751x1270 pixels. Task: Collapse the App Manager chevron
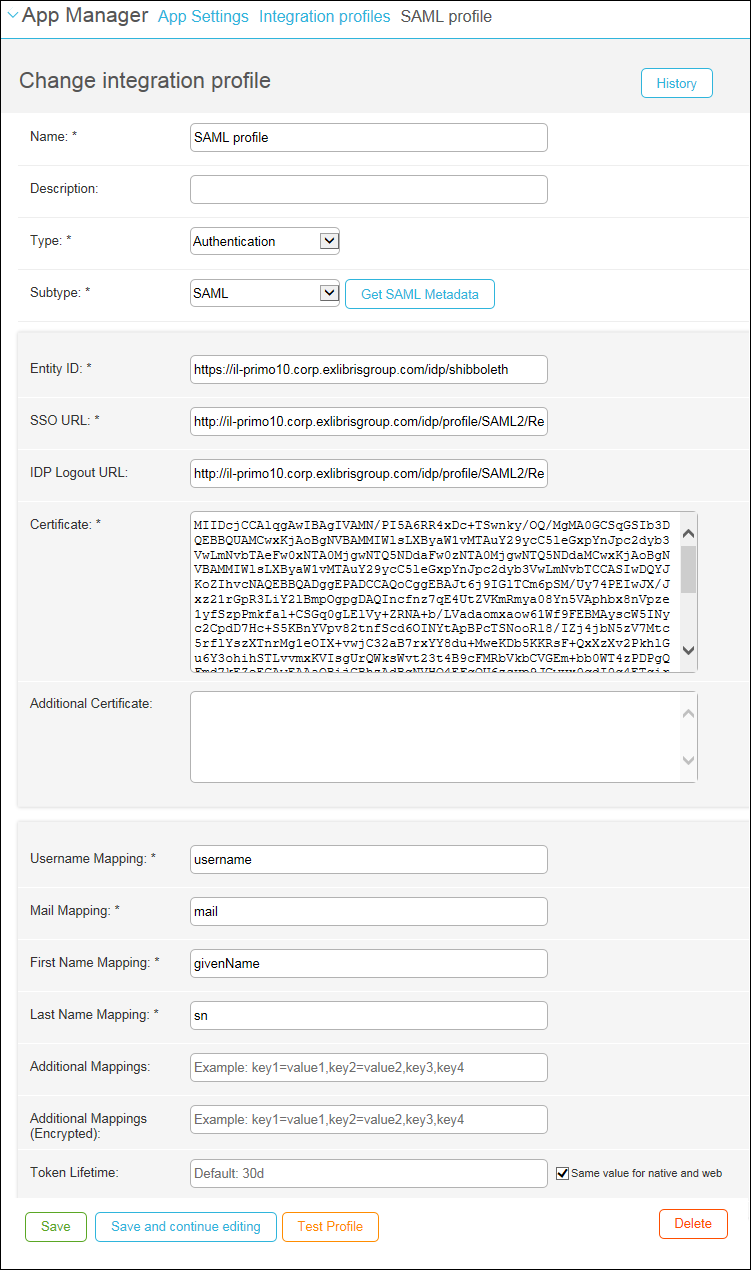(12, 15)
